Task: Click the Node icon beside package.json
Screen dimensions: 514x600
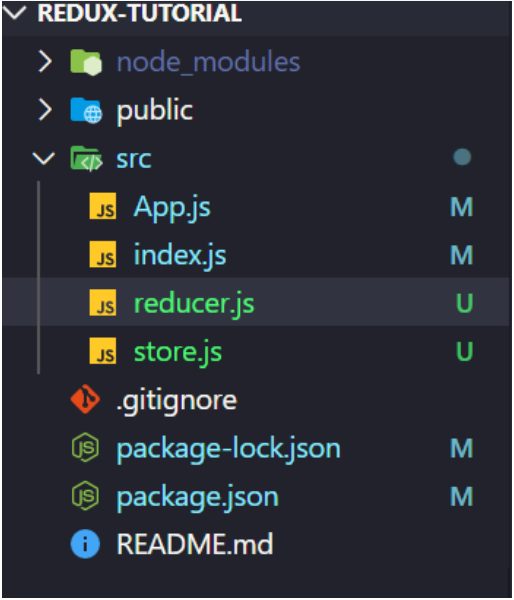Action: click(85, 496)
